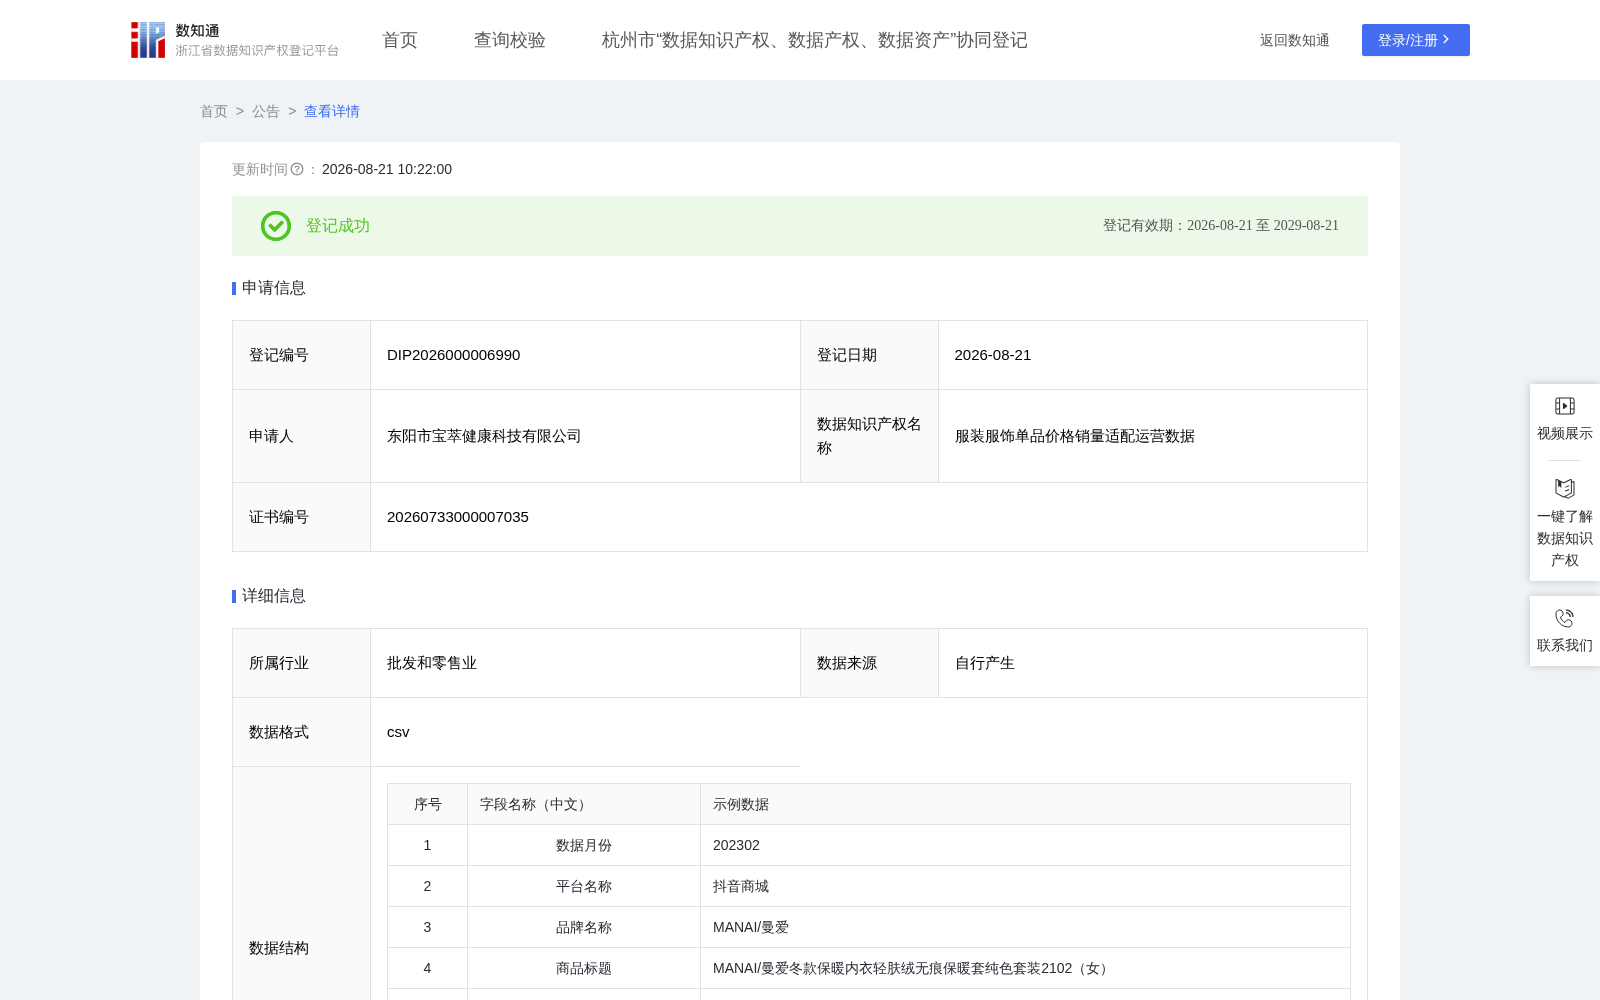The height and width of the screenshot is (1000, 1600).
Task: Click the 联系我们 phone icon
Action: pos(1565,618)
